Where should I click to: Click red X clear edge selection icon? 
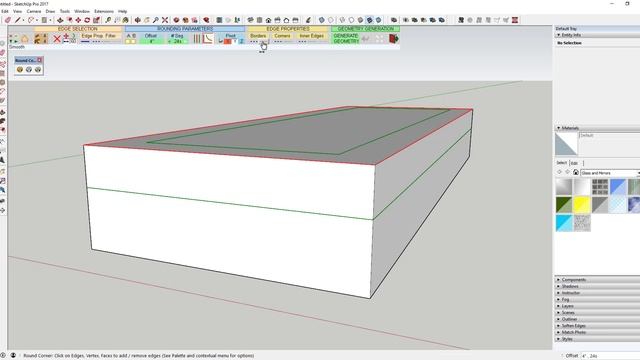click(x=57, y=39)
